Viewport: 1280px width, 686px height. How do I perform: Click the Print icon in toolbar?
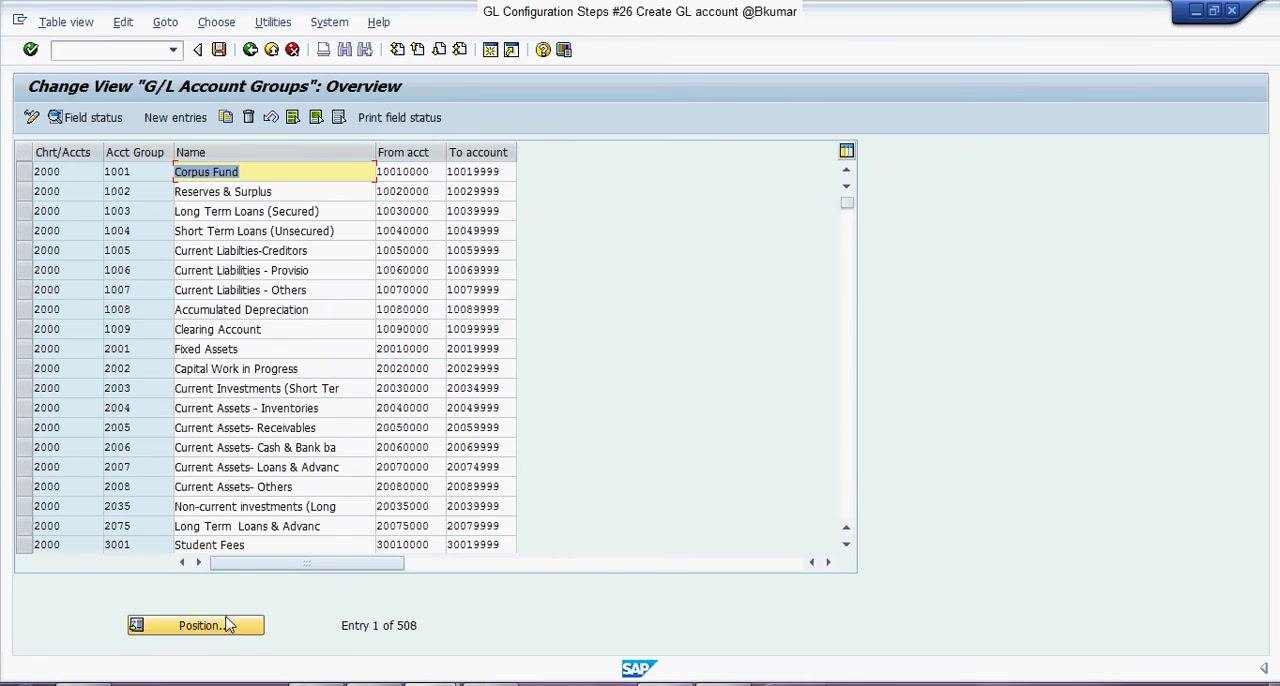(x=323, y=50)
